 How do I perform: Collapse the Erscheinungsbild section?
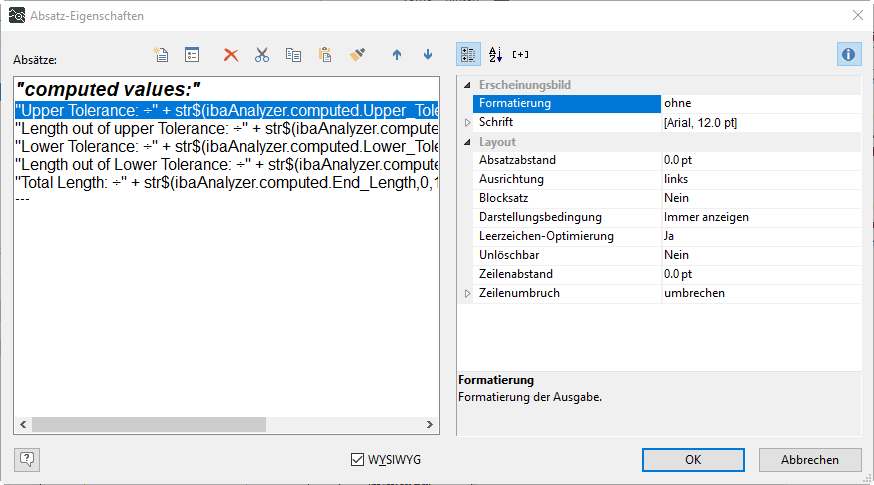467,85
